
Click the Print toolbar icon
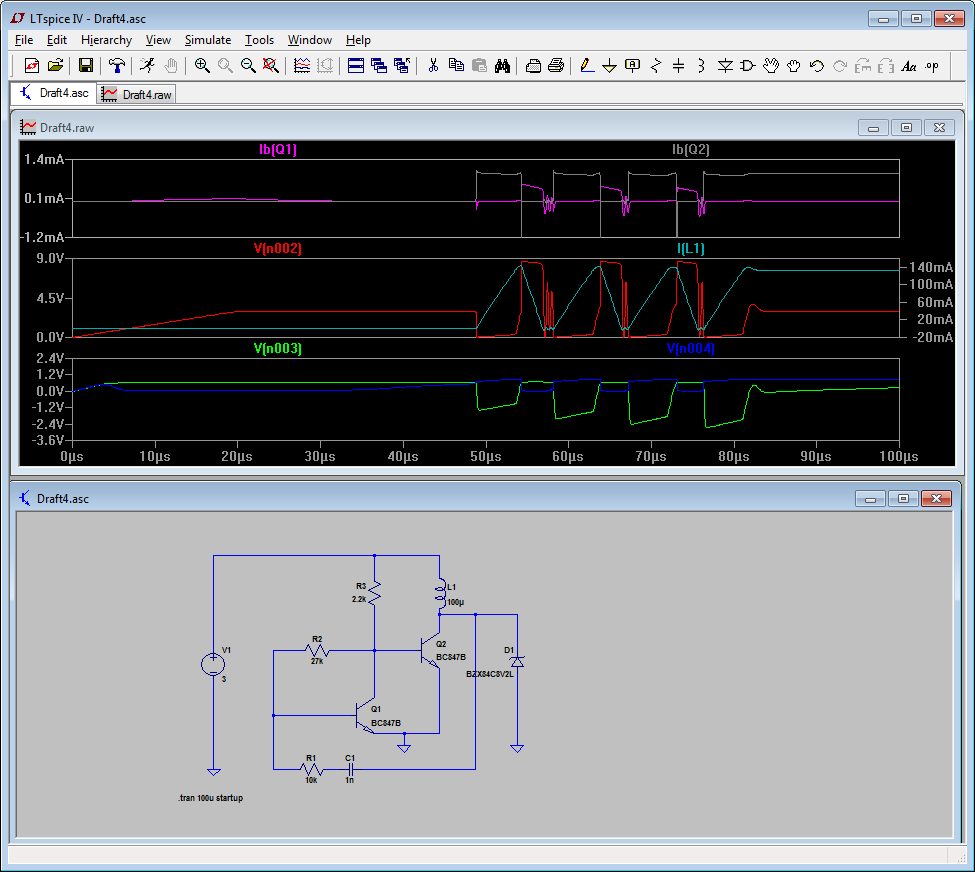556,66
